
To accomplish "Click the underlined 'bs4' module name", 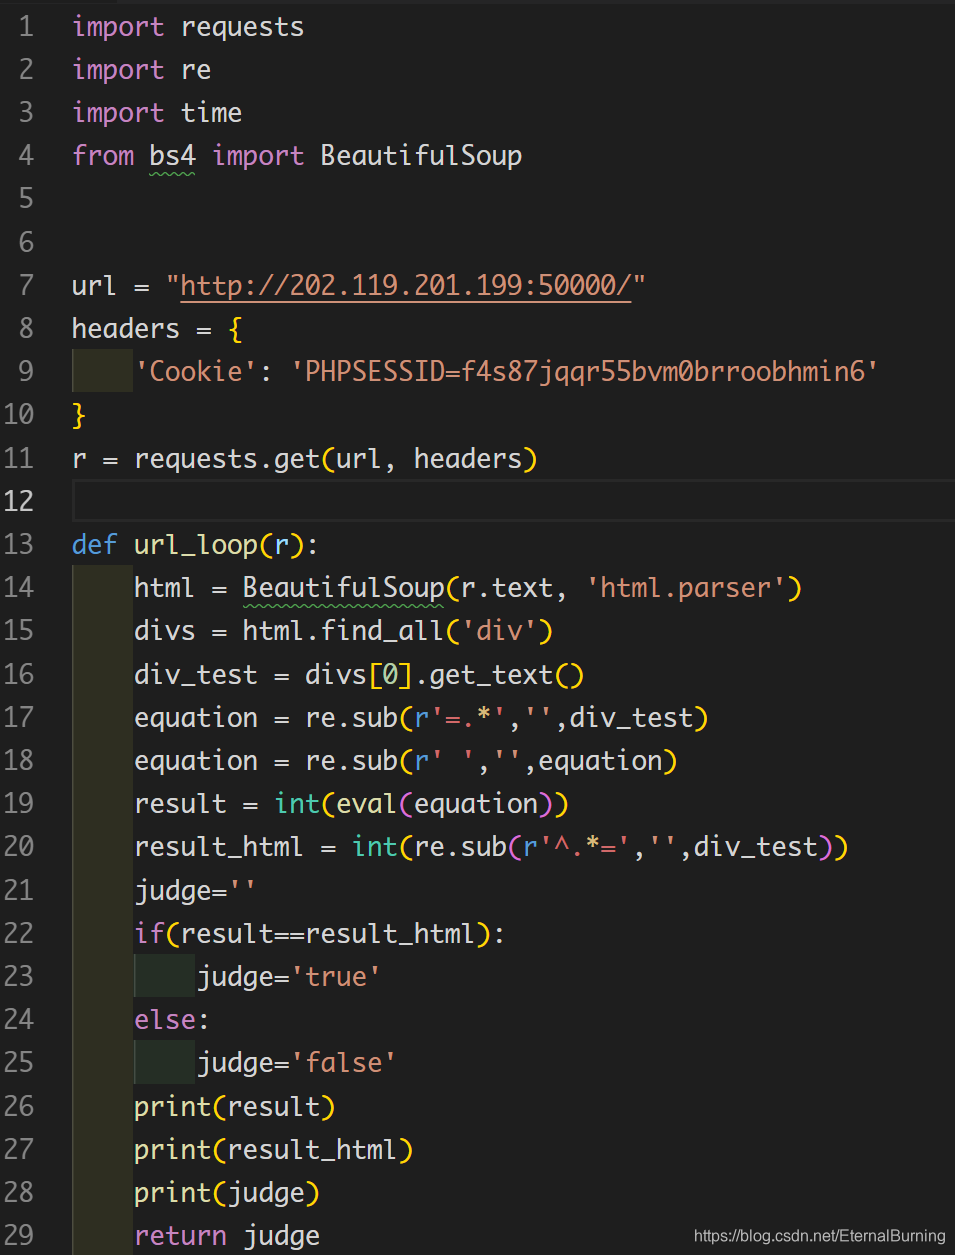I will (x=173, y=156).
